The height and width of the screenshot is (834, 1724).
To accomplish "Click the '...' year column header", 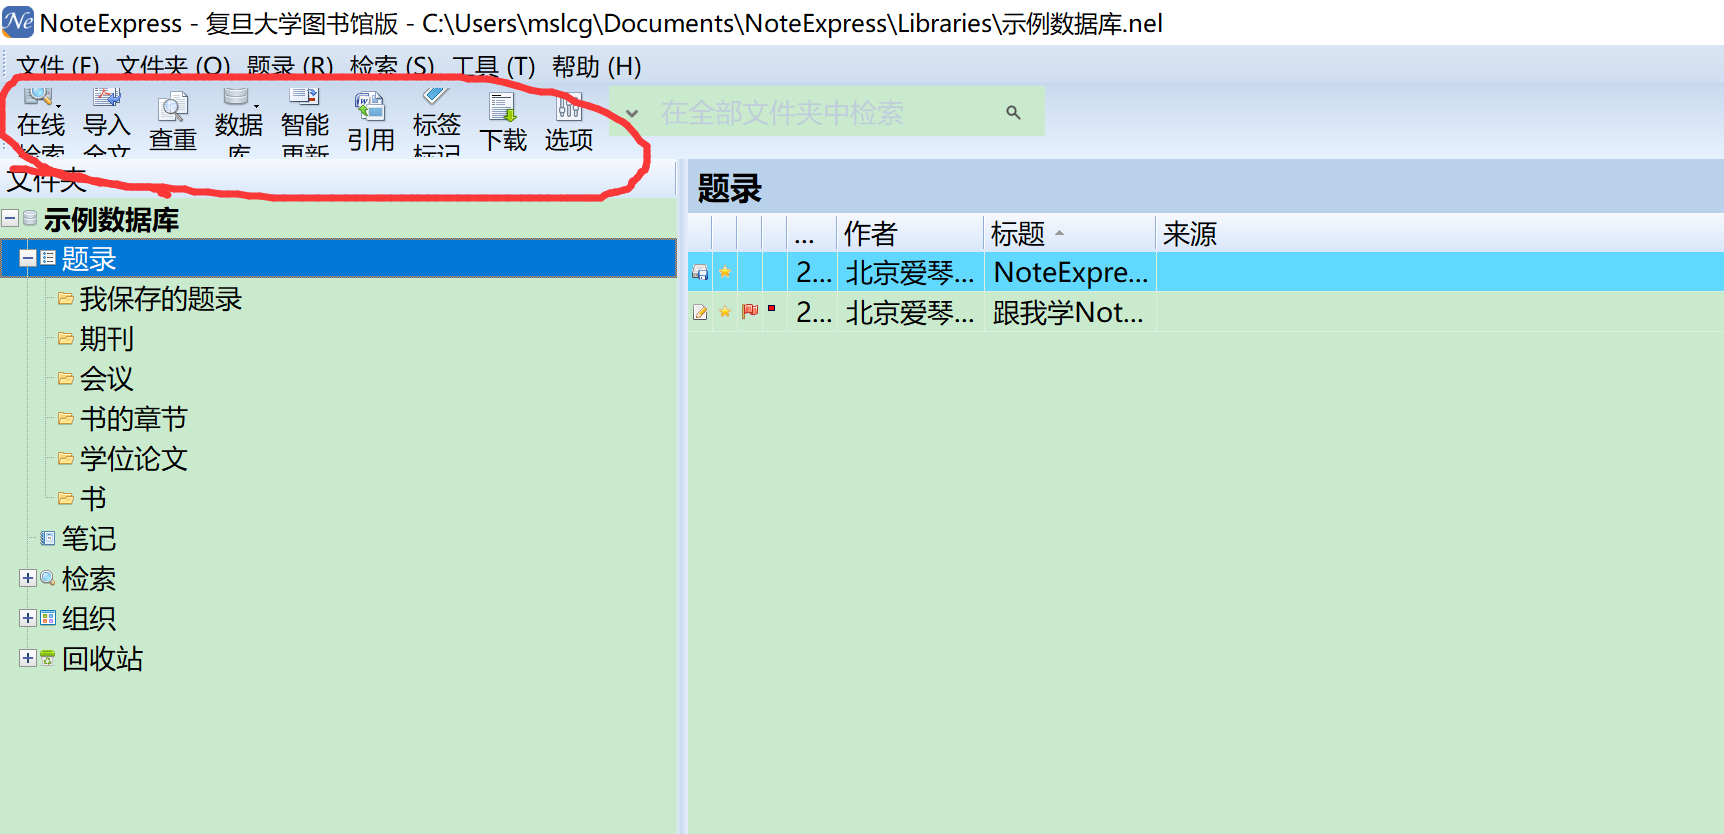I will (812, 233).
